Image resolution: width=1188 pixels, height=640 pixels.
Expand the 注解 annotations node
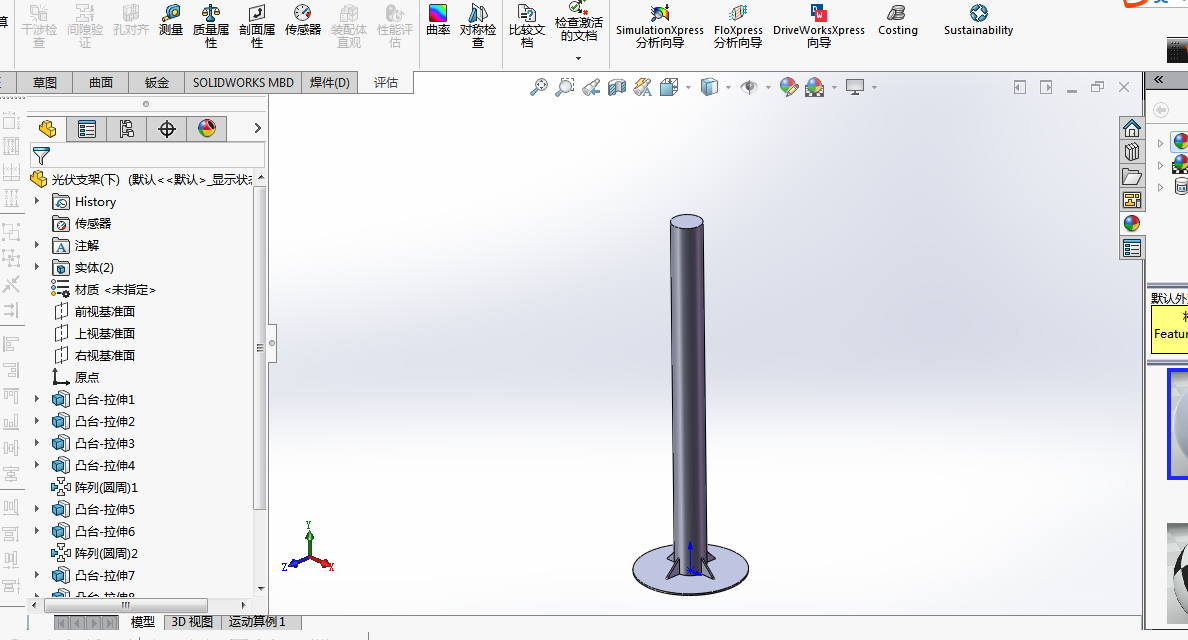point(37,245)
